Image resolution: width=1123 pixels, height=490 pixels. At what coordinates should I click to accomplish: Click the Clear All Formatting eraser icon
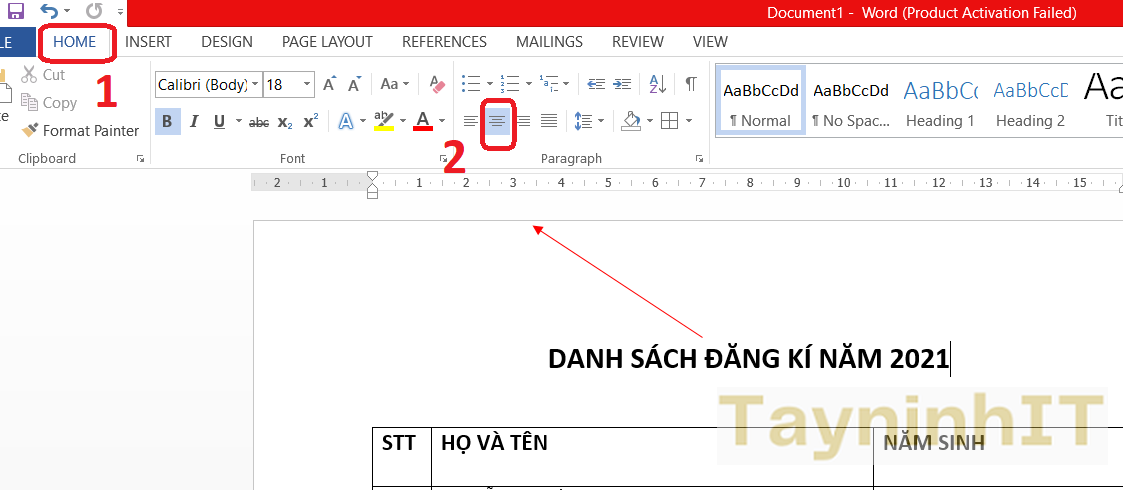436,84
